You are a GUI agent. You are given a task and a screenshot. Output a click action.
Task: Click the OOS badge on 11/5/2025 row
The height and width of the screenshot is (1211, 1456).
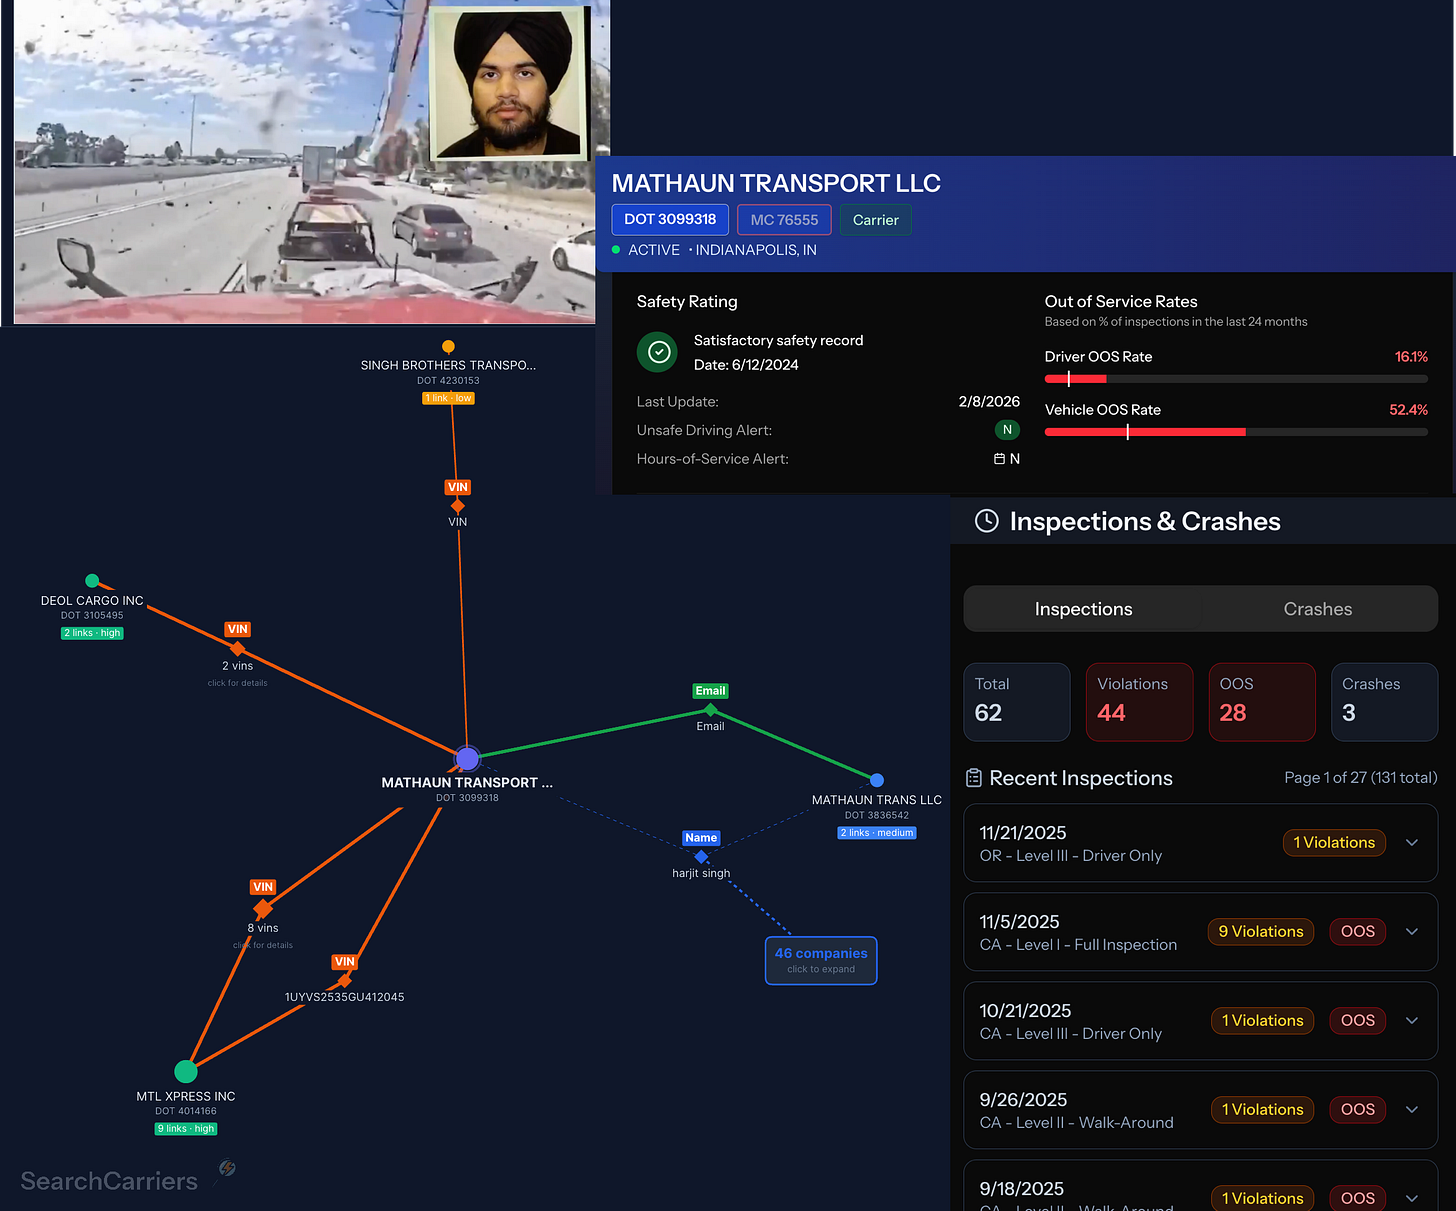(x=1358, y=931)
